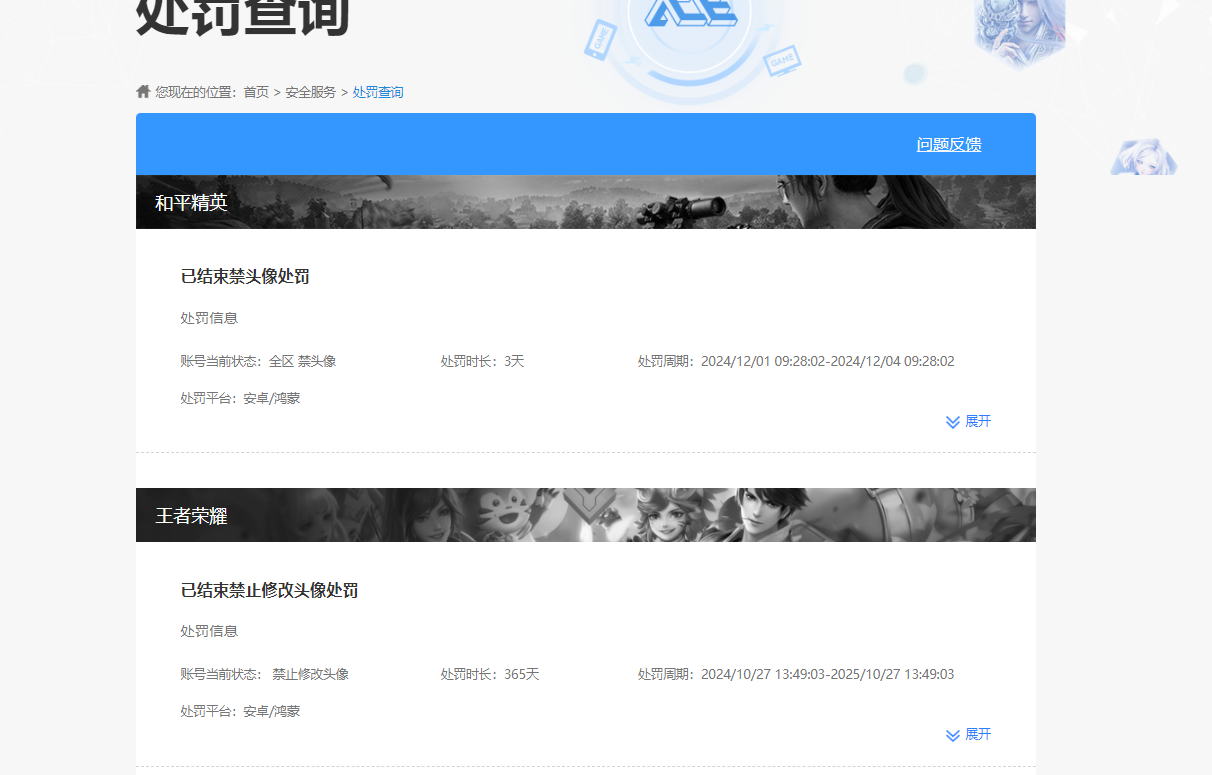Select the 和平精英 game section banner
The height and width of the screenshot is (775, 1212).
586,201
